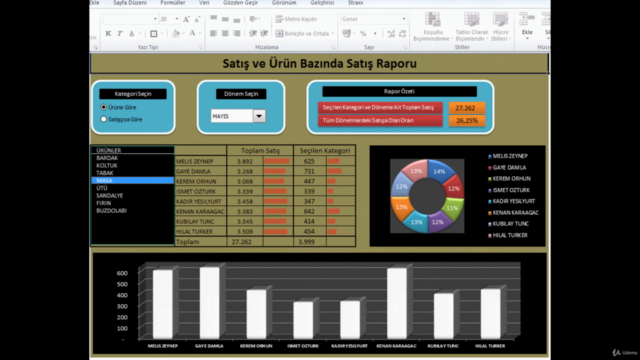Open Koşullu Biçimlendirme conditional formatting

(433, 27)
